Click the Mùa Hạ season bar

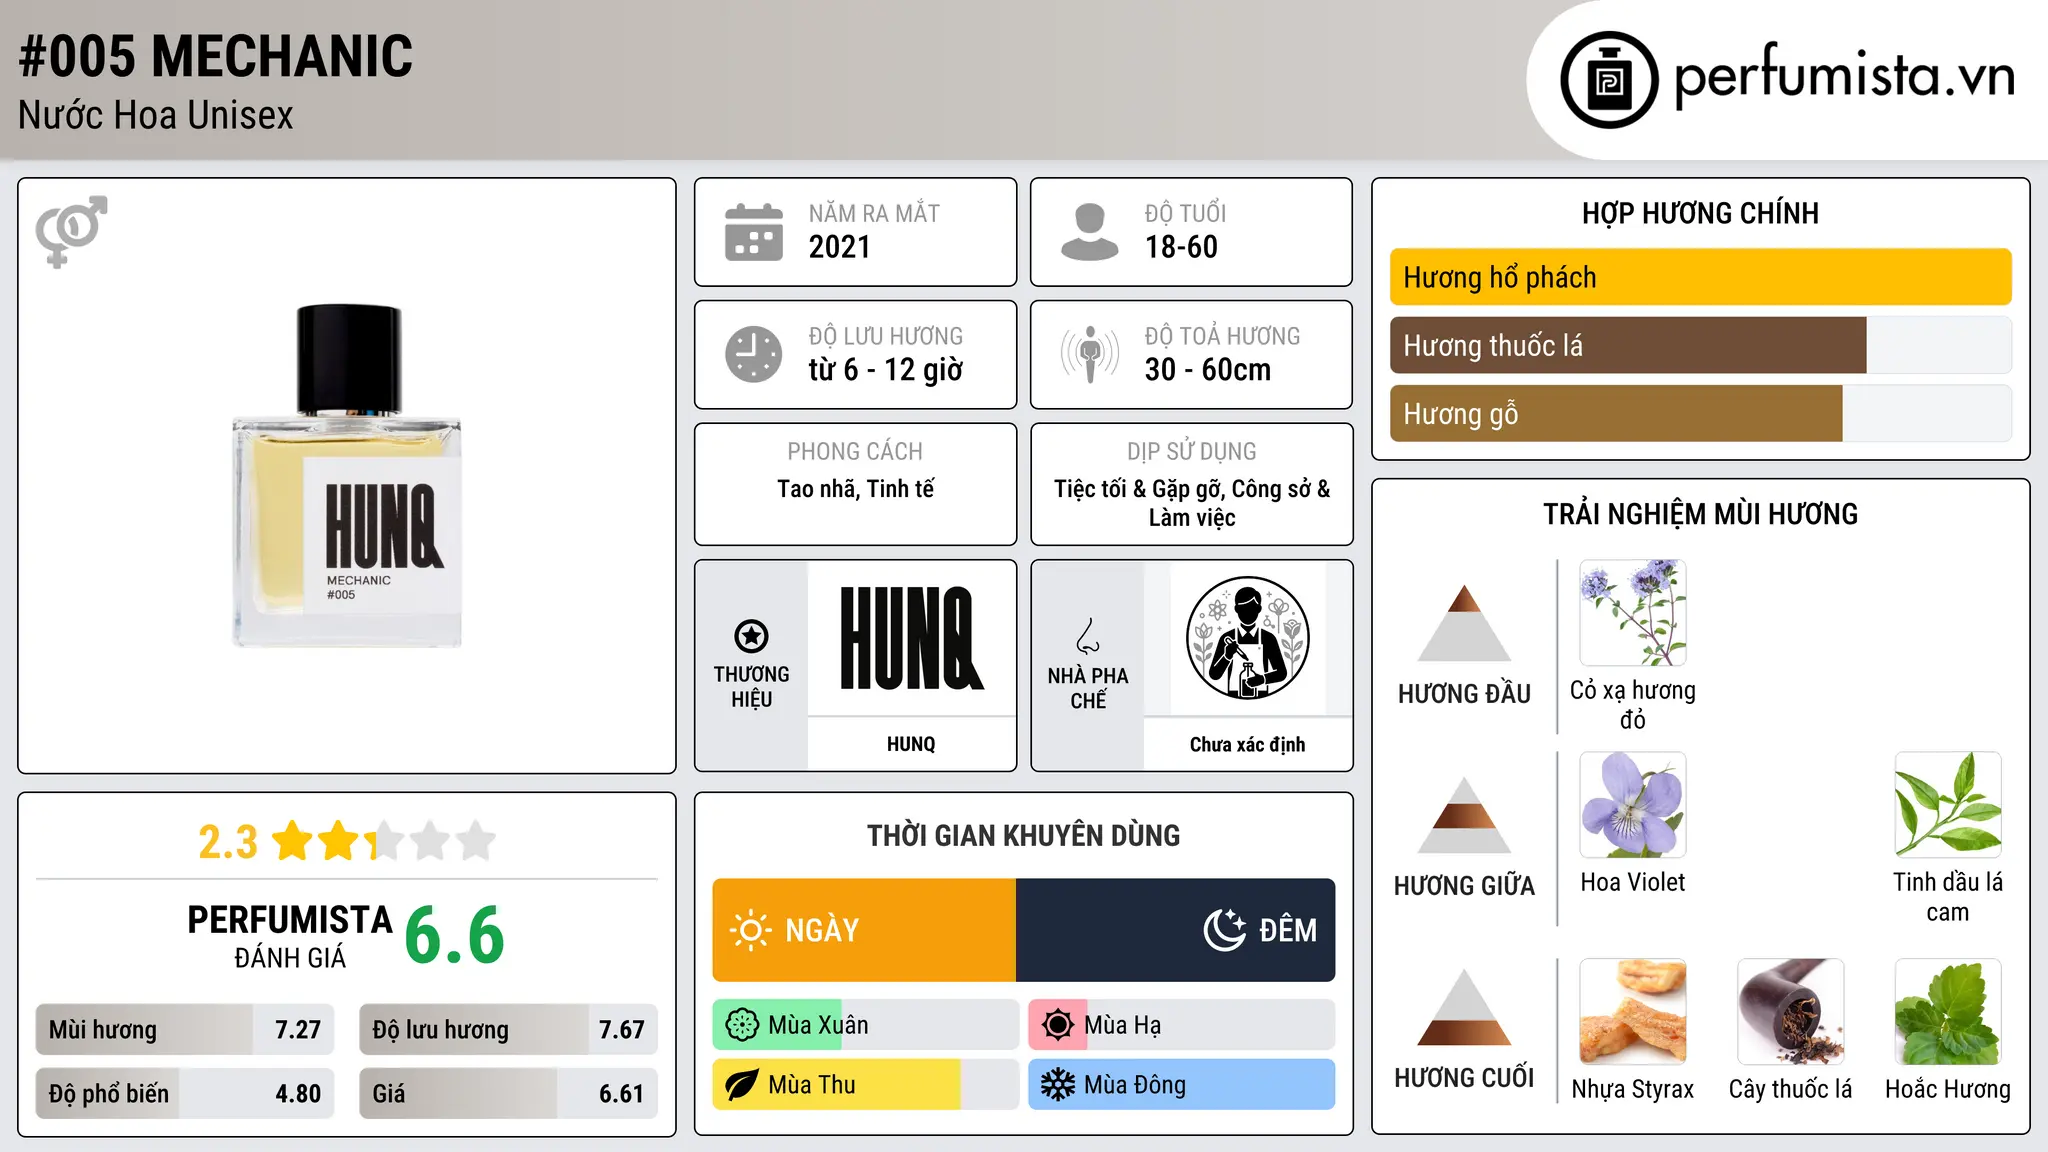pos(1182,1025)
